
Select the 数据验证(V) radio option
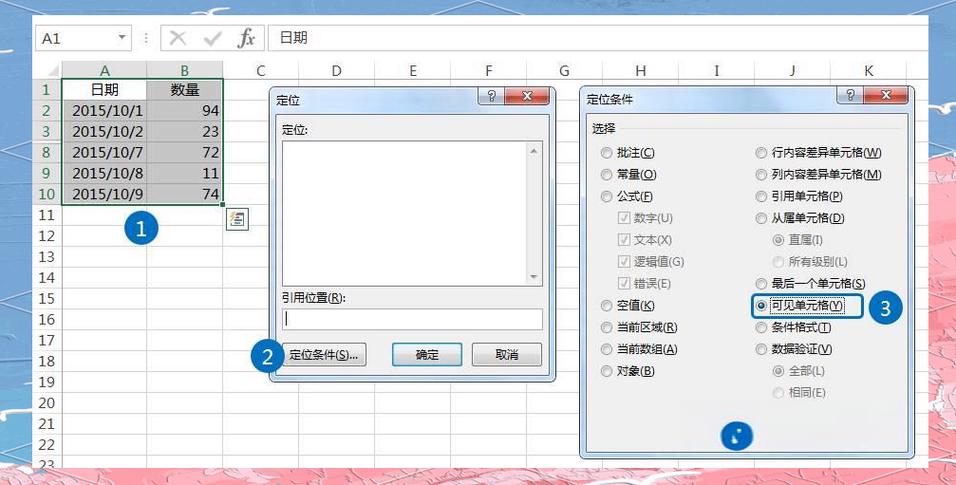pyautogui.click(x=794, y=350)
